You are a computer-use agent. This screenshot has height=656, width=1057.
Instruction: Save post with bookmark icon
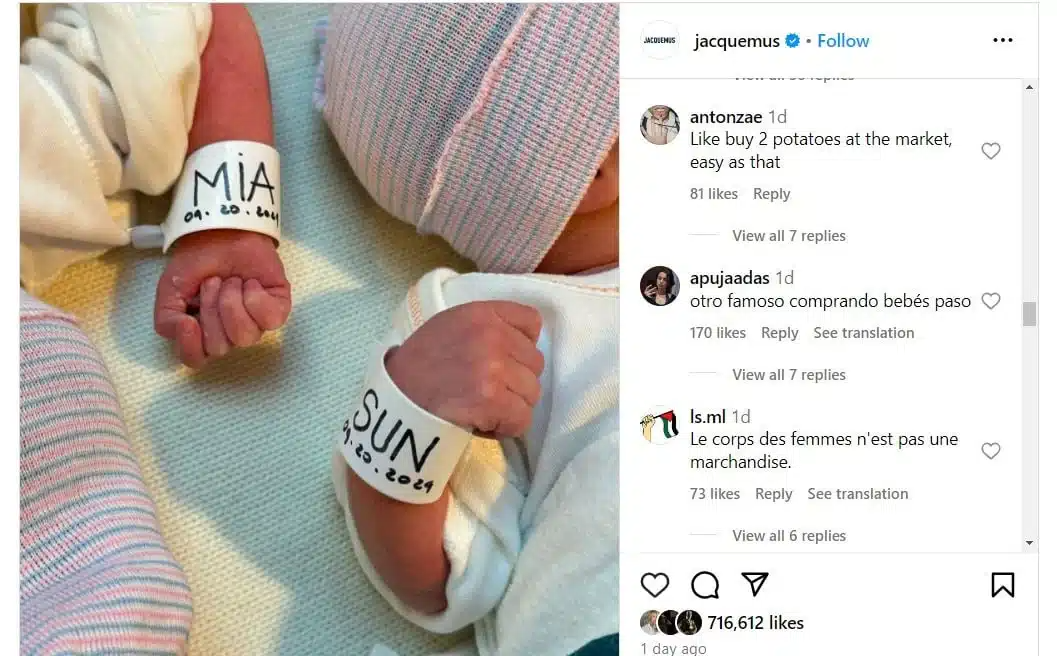click(1002, 585)
